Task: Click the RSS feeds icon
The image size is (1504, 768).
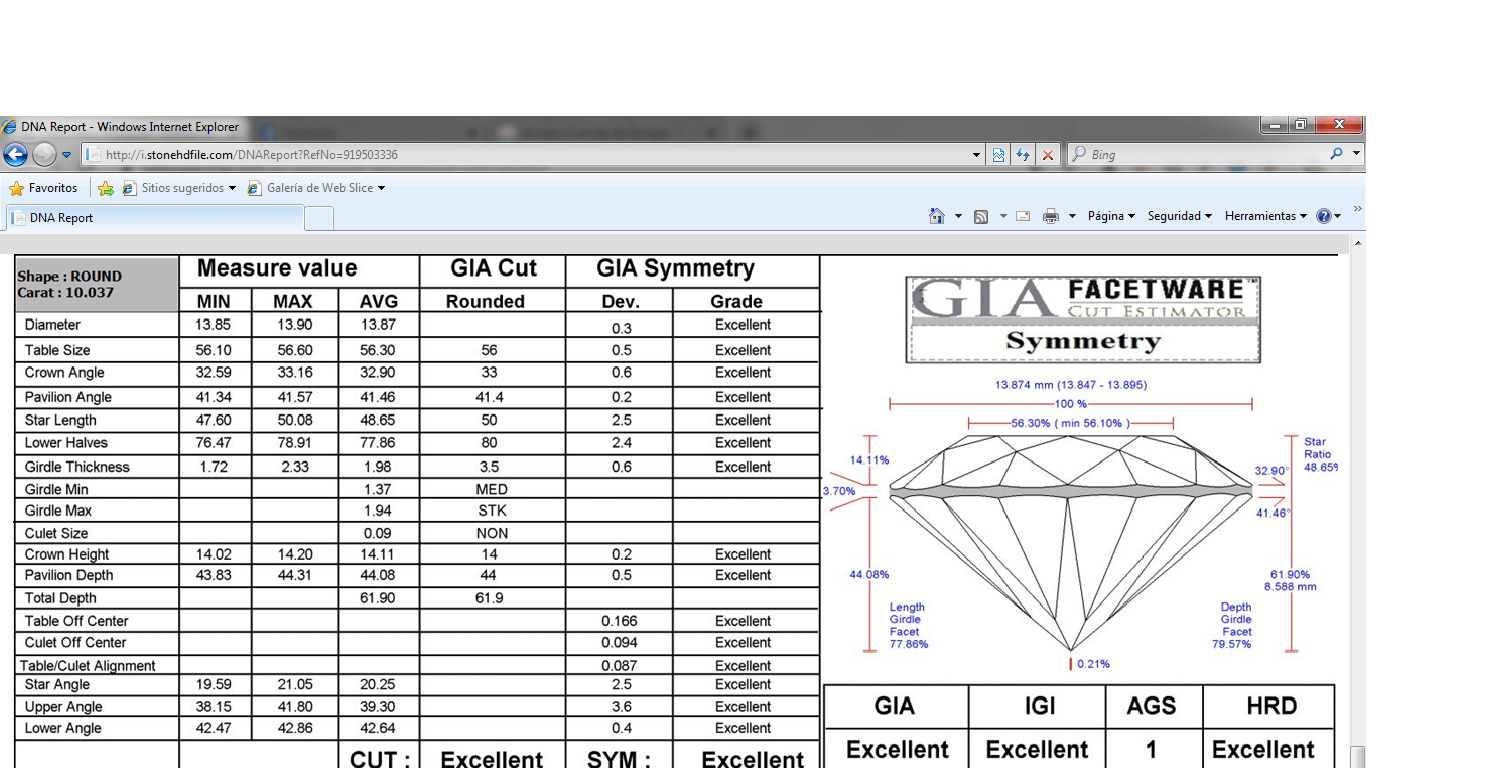Action: (x=981, y=216)
